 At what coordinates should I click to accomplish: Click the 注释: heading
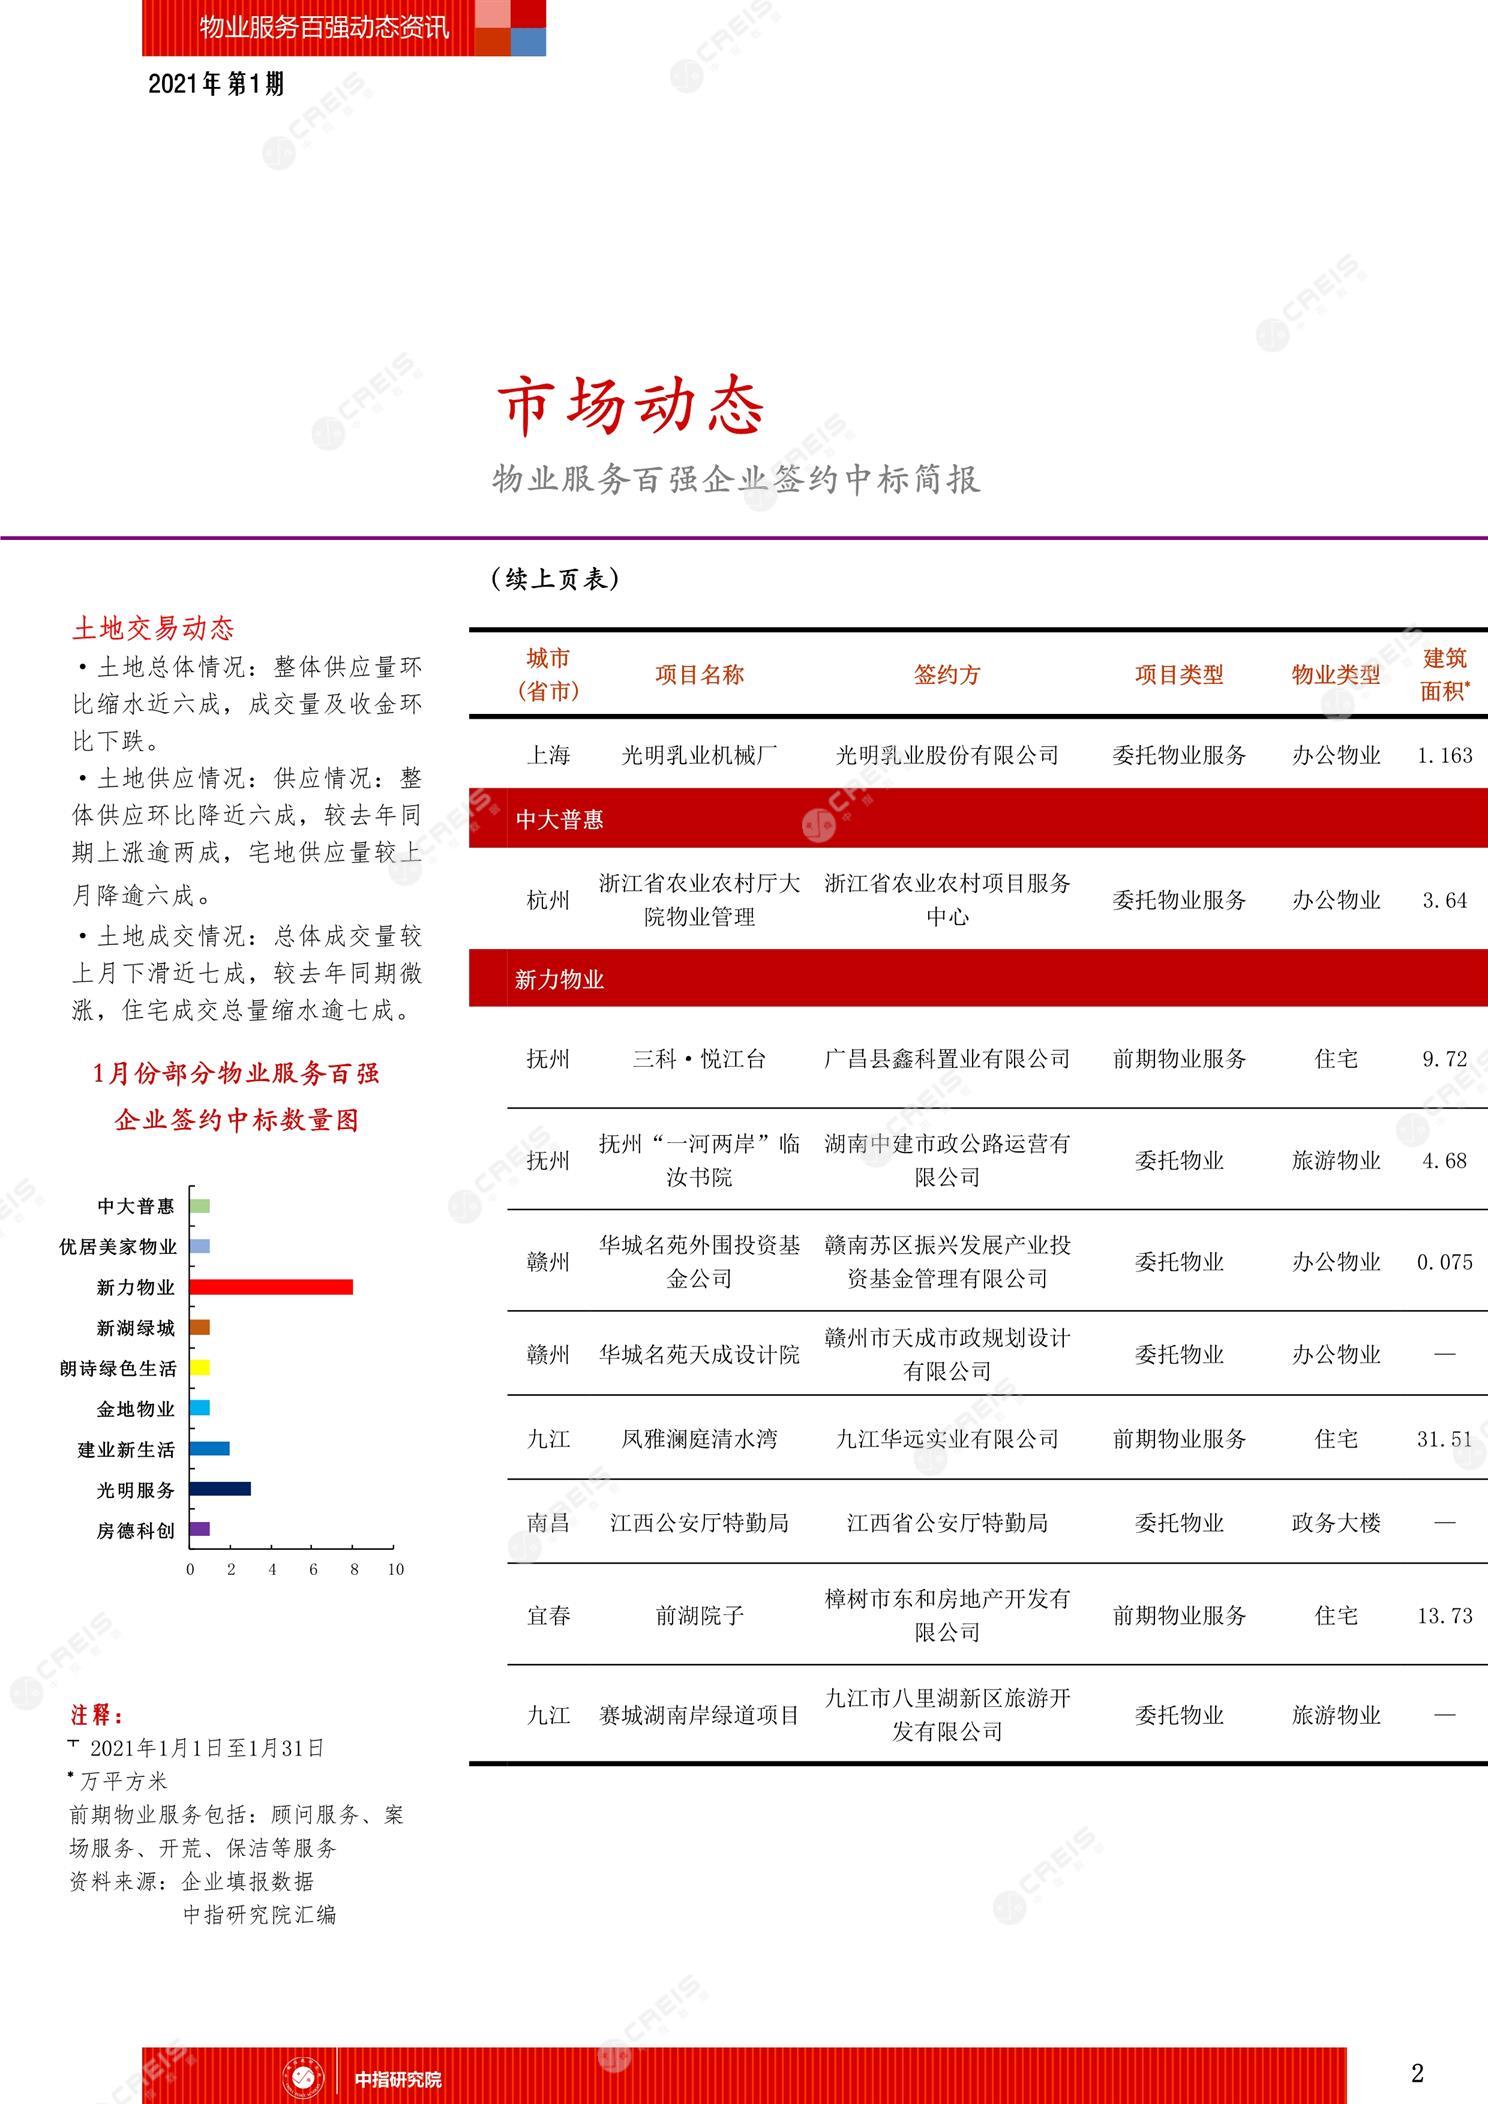click(x=97, y=1716)
